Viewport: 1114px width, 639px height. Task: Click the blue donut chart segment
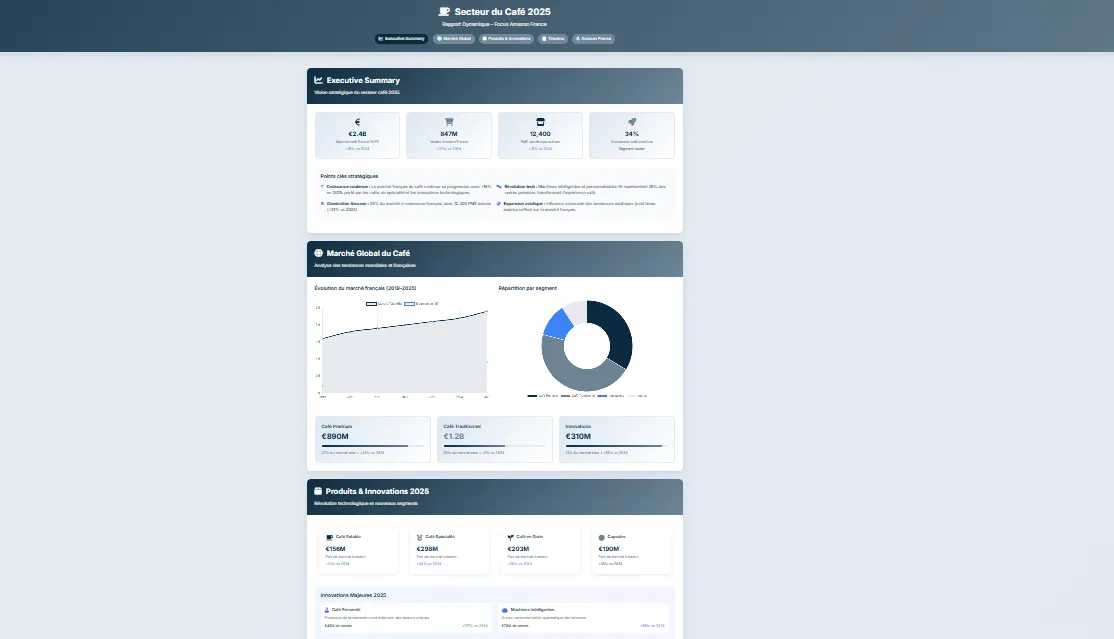[x=560, y=323]
